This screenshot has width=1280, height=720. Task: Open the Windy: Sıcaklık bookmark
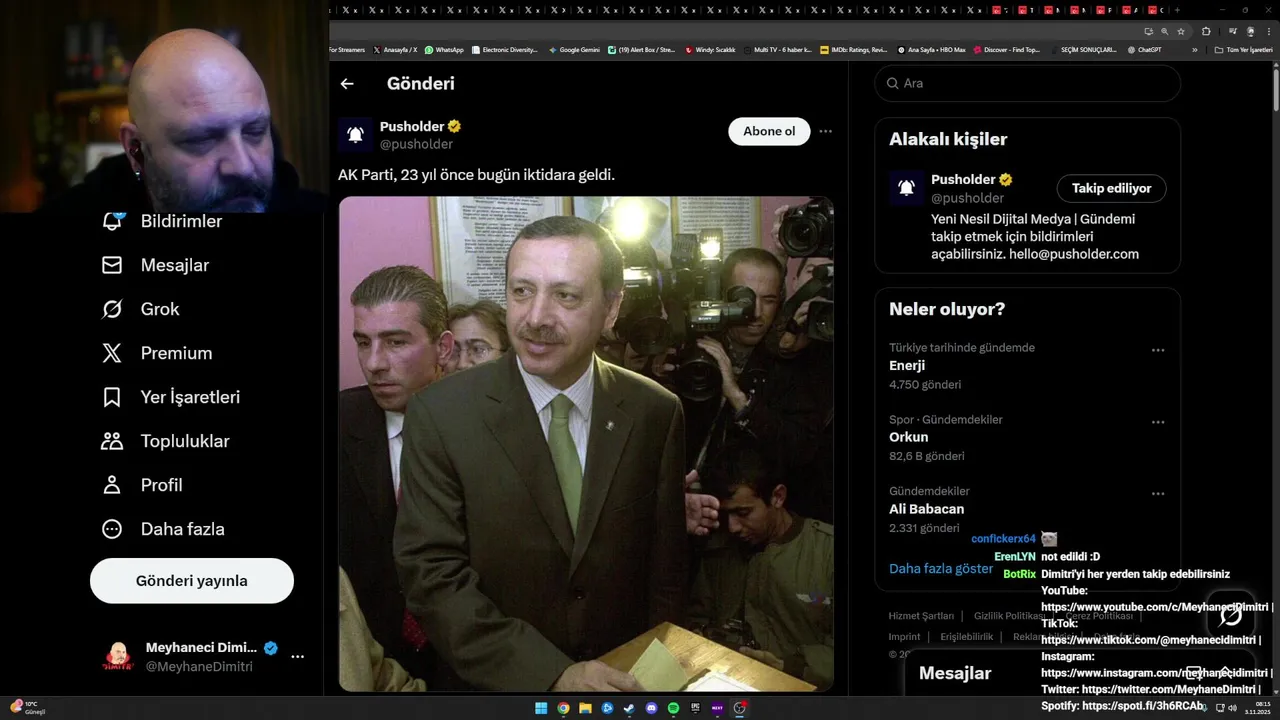pos(710,49)
